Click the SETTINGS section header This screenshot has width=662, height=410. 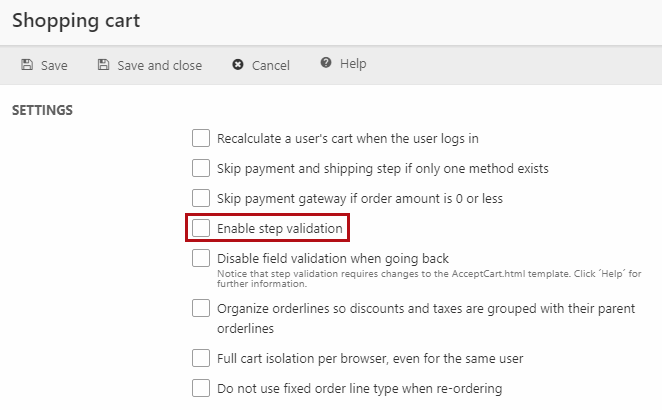[42, 110]
